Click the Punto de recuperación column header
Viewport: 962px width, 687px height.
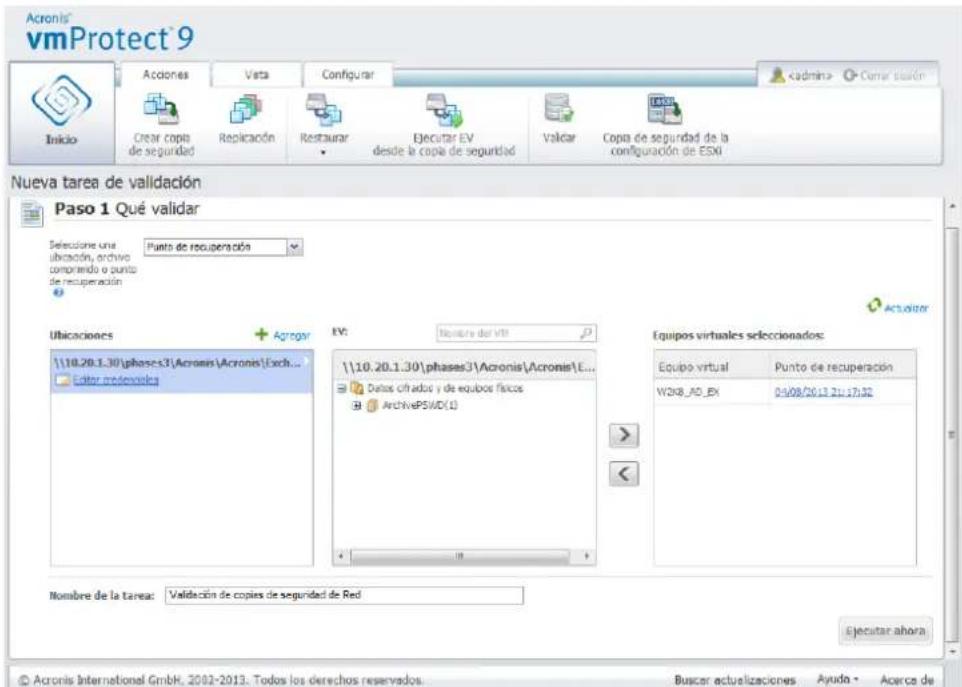[x=842, y=366]
